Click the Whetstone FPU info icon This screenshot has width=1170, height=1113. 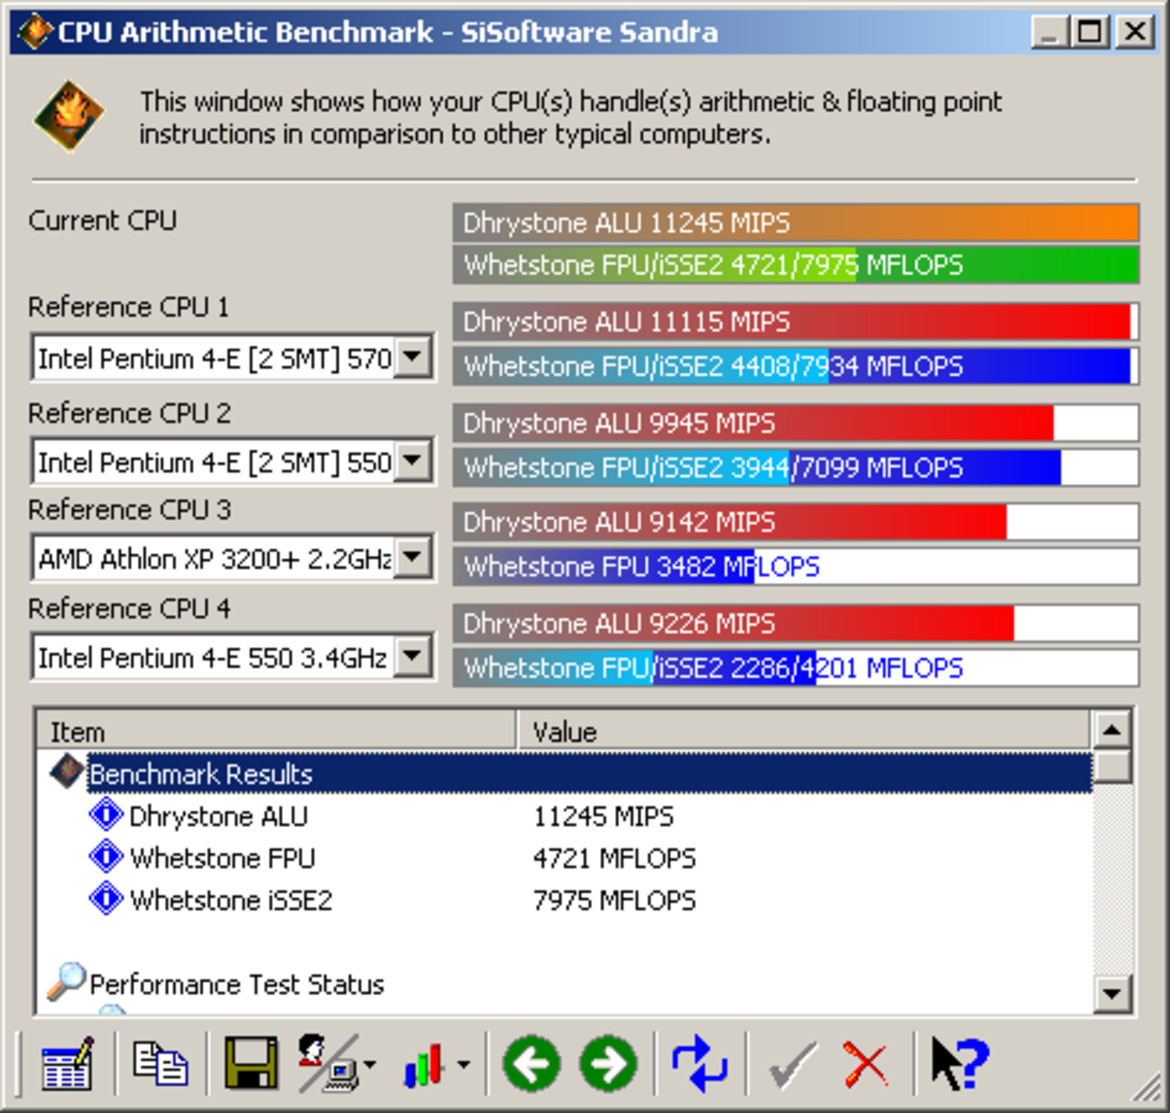pos(106,856)
